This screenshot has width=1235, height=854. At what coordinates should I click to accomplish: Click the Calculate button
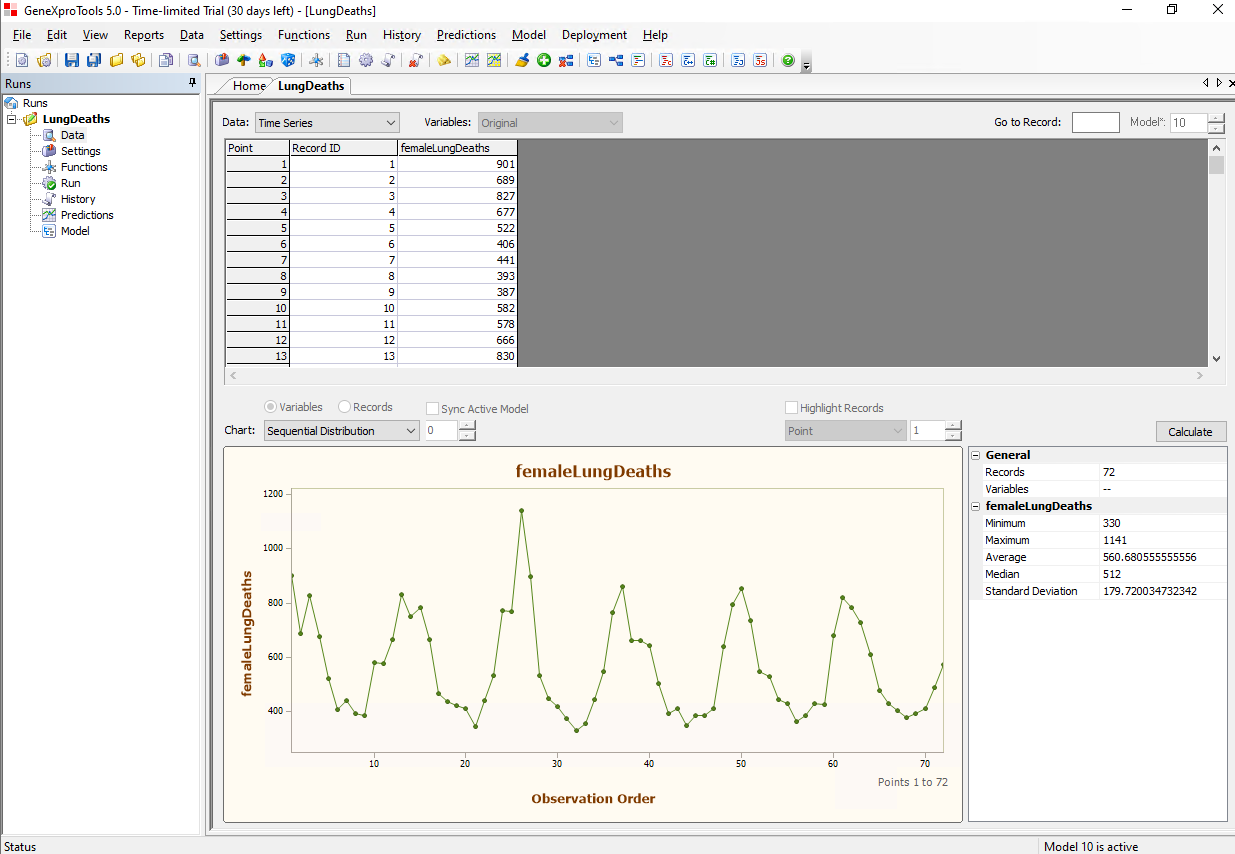click(1190, 432)
